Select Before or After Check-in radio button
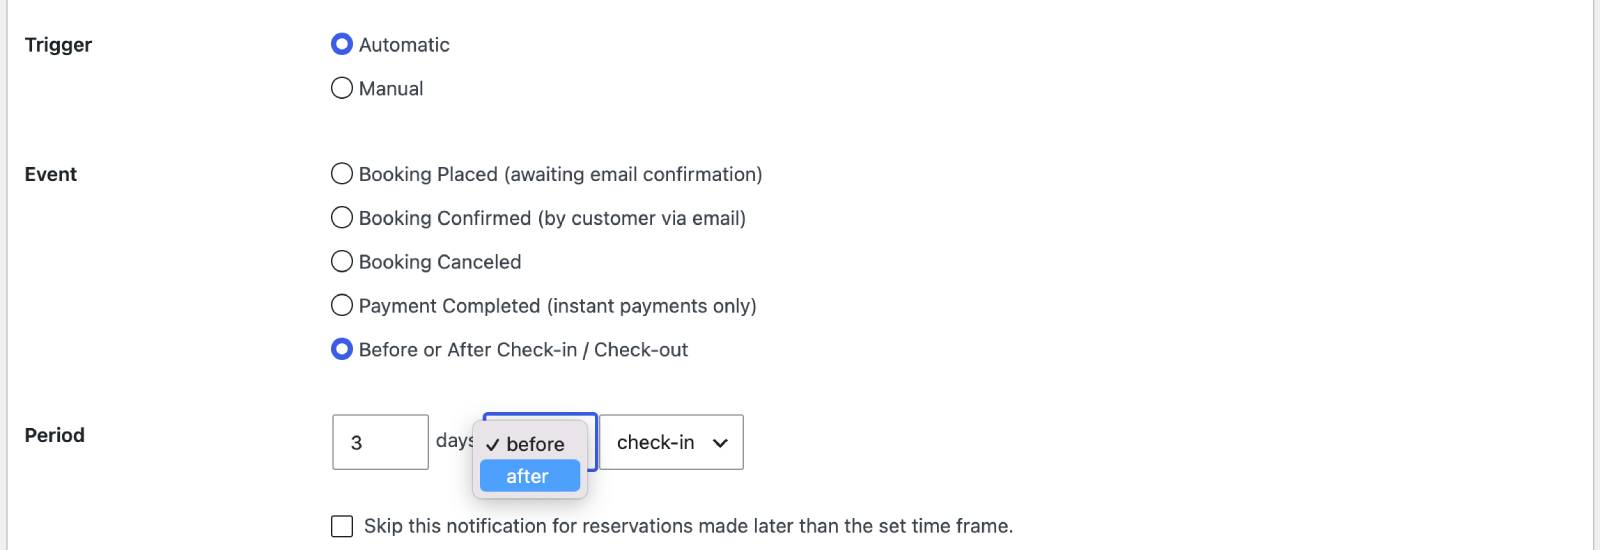This screenshot has height=550, width=1600. coord(342,349)
